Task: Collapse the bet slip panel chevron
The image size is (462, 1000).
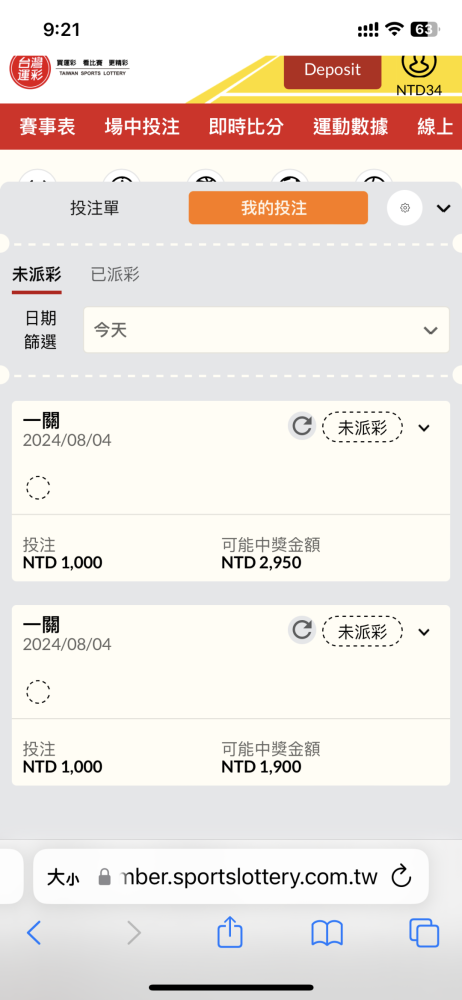Action: click(443, 208)
